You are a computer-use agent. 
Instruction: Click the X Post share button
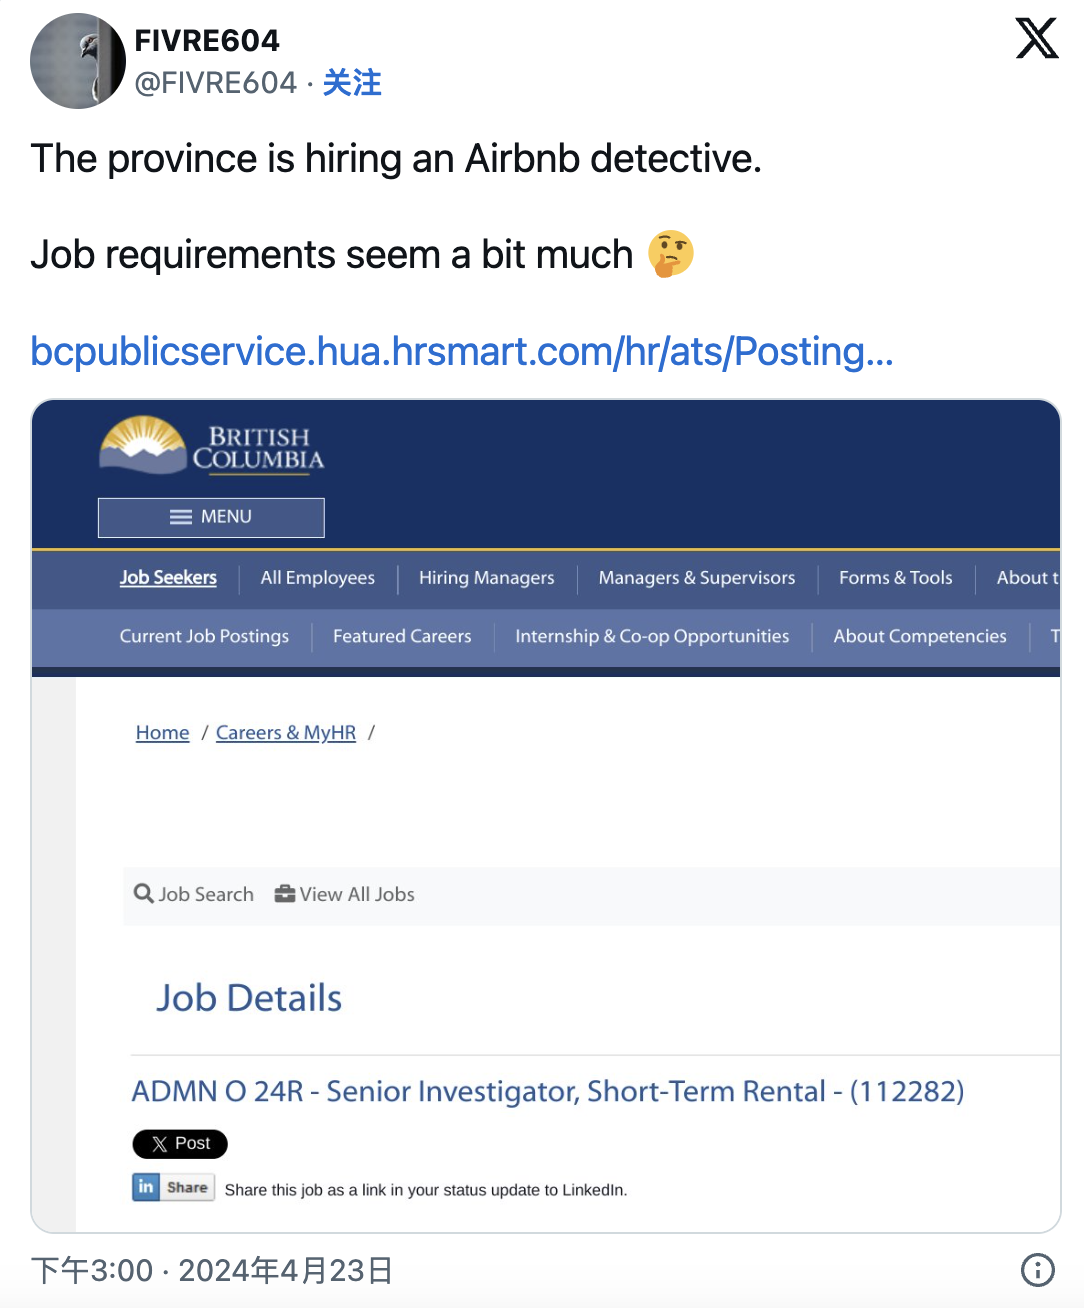(x=180, y=1143)
